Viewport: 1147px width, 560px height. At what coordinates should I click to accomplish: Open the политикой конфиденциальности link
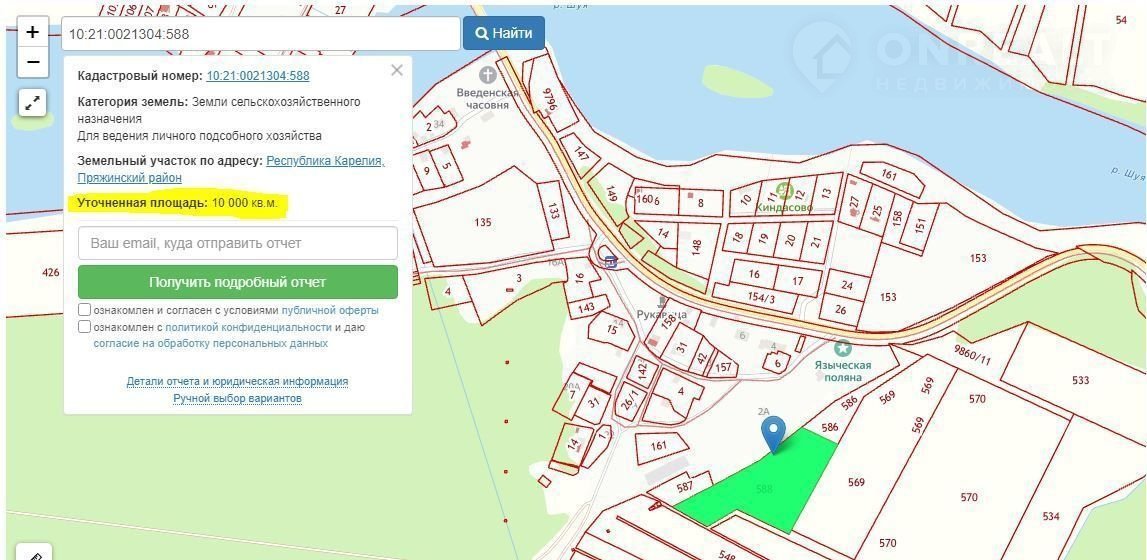pyautogui.click(x=248, y=327)
